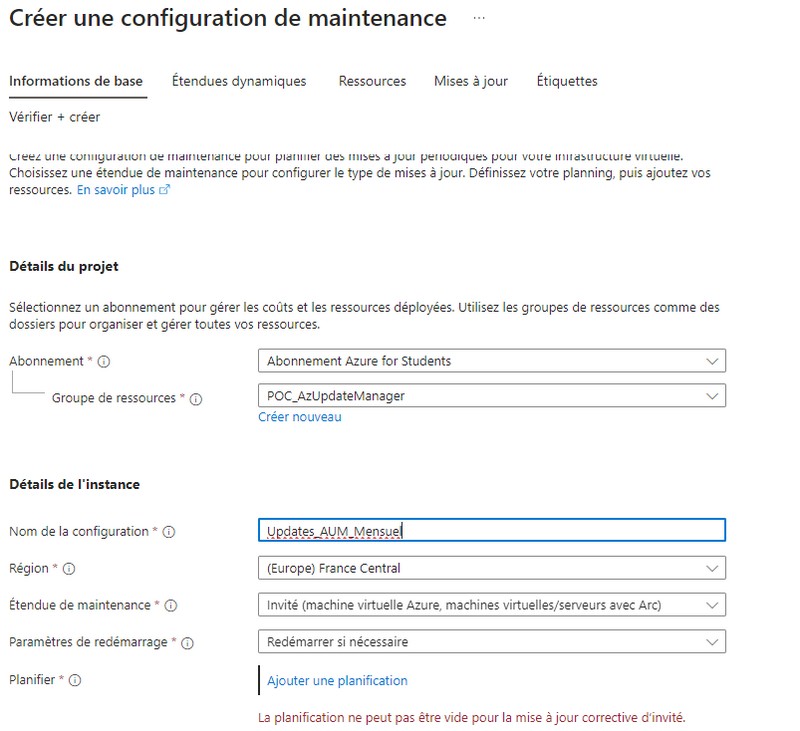Click the Créer nouveau link
This screenshot has width=800, height=731.
(x=300, y=417)
